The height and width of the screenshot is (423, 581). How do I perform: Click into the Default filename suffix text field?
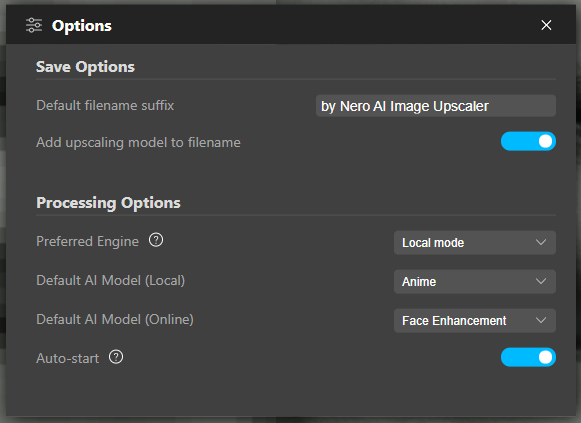pyautogui.click(x=436, y=106)
